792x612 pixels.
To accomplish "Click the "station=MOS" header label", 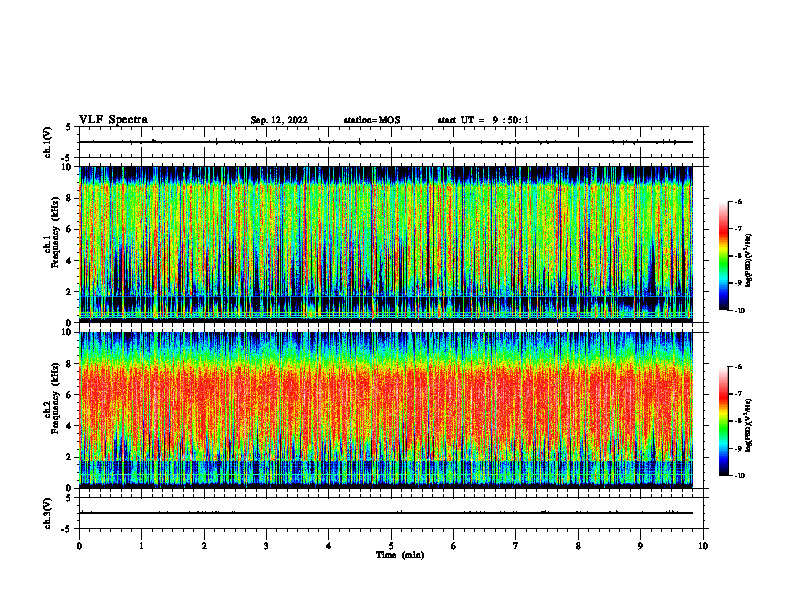I will (x=372, y=120).
